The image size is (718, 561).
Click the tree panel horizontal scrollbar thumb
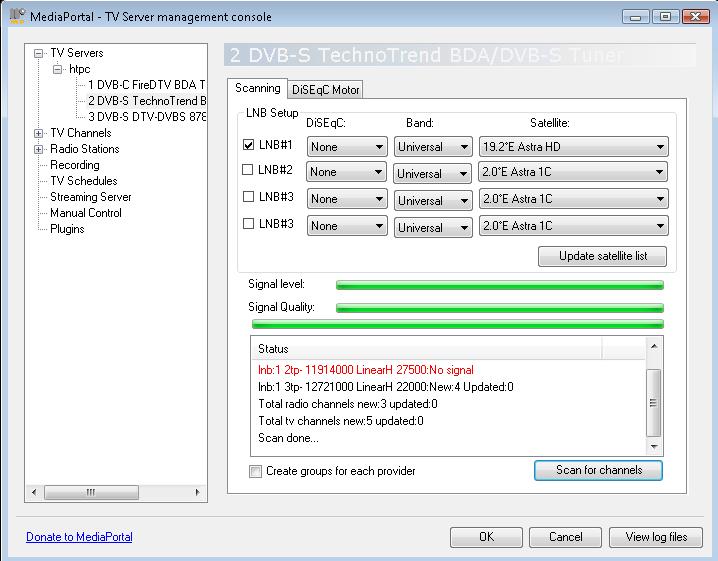[91, 492]
